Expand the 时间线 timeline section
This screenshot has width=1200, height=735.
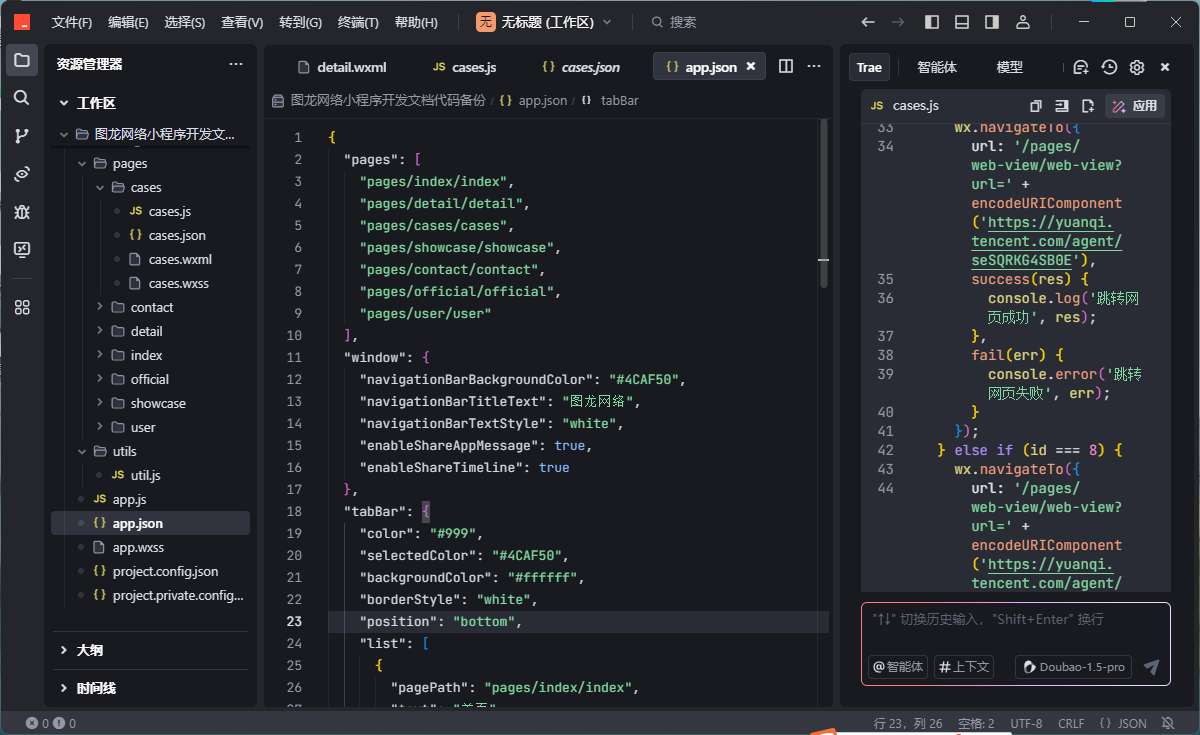coord(64,688)
